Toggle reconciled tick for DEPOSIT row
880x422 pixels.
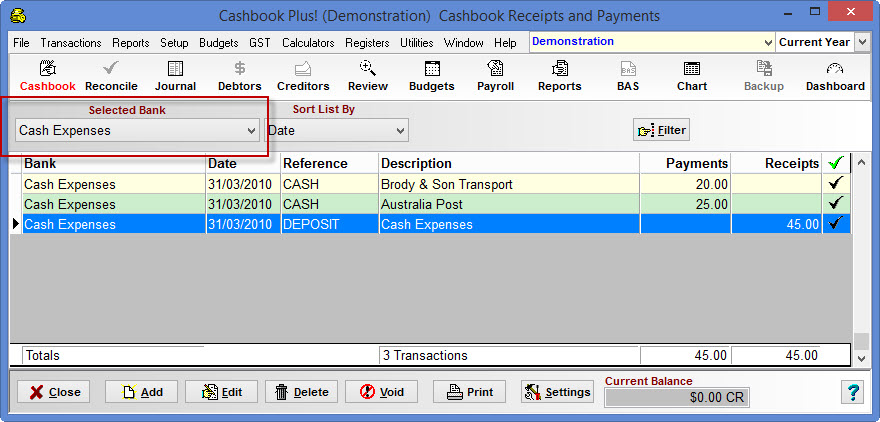coord(836,224)
